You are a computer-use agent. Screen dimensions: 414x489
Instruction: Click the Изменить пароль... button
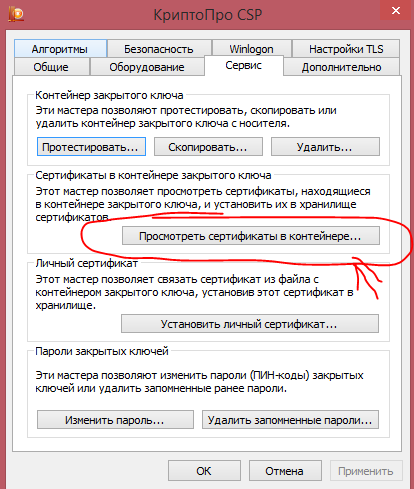tap(115, 420)
